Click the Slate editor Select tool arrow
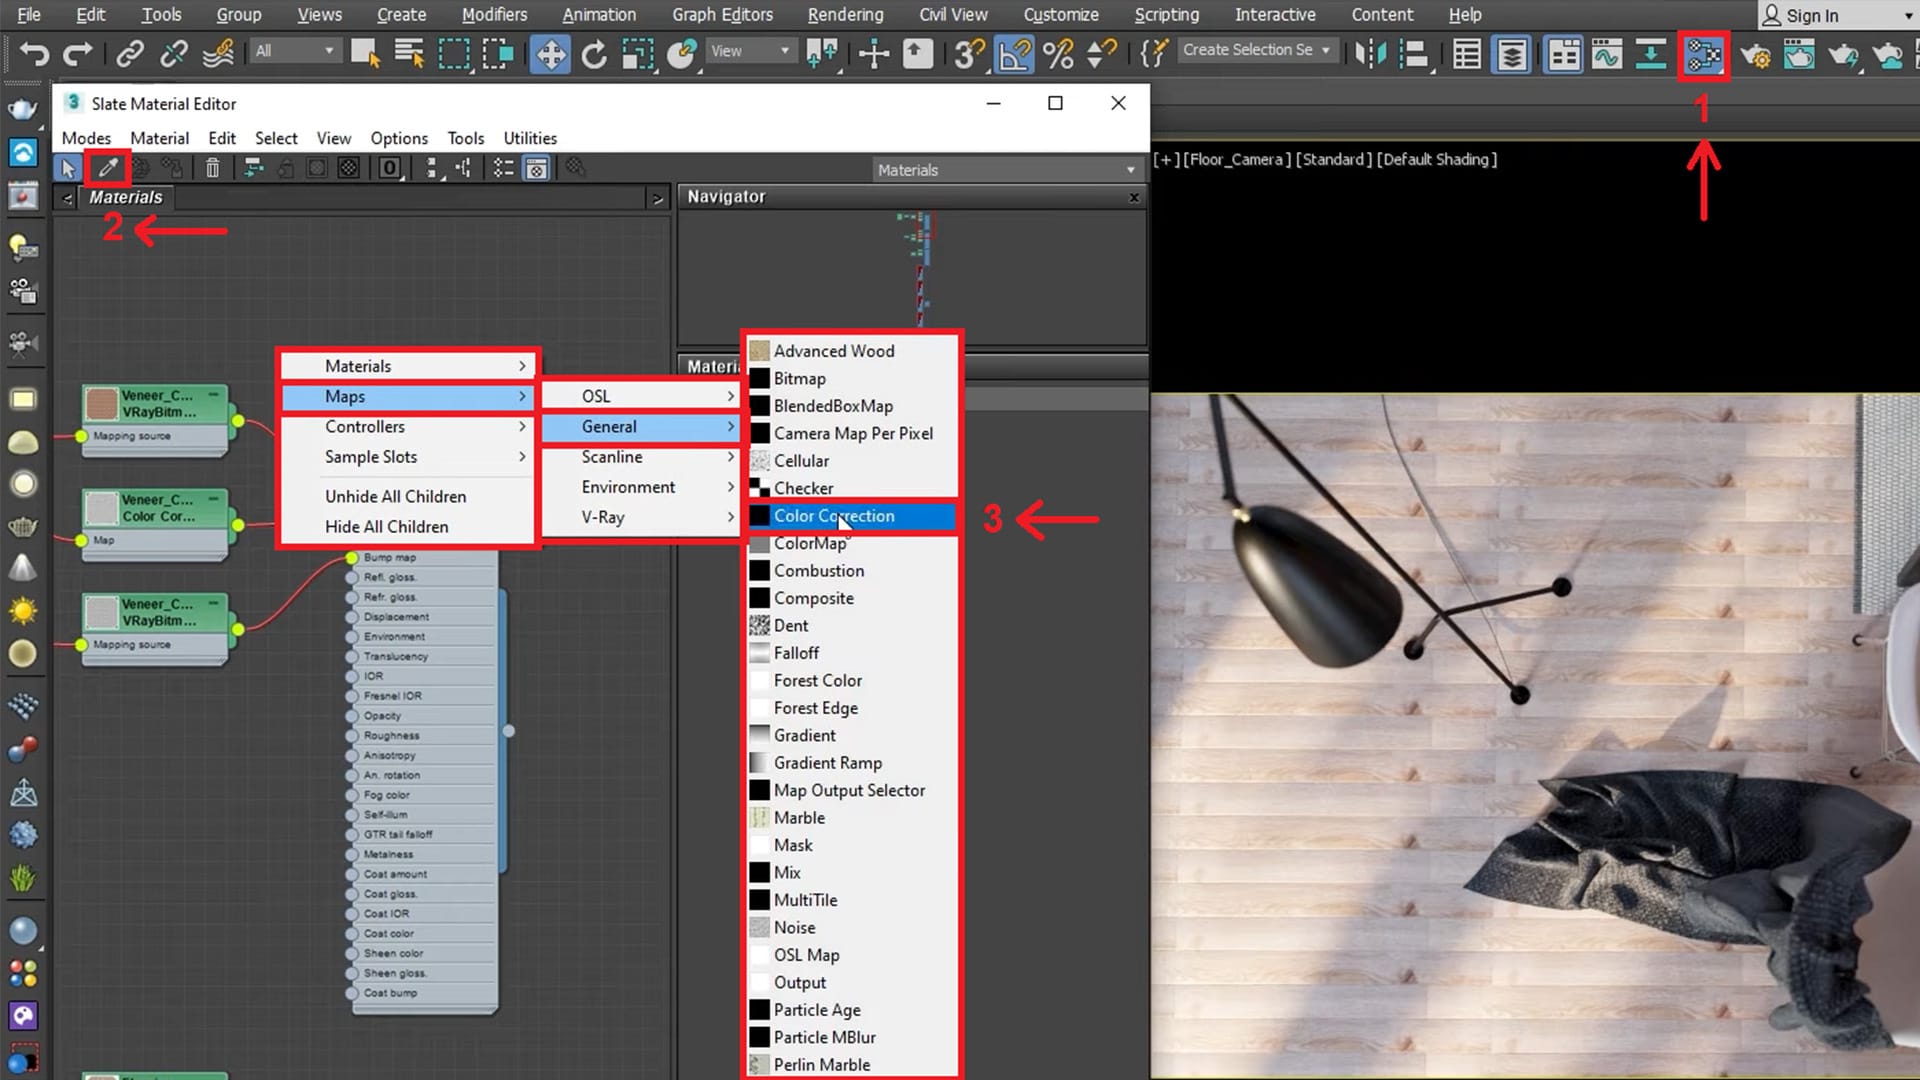 68,168
